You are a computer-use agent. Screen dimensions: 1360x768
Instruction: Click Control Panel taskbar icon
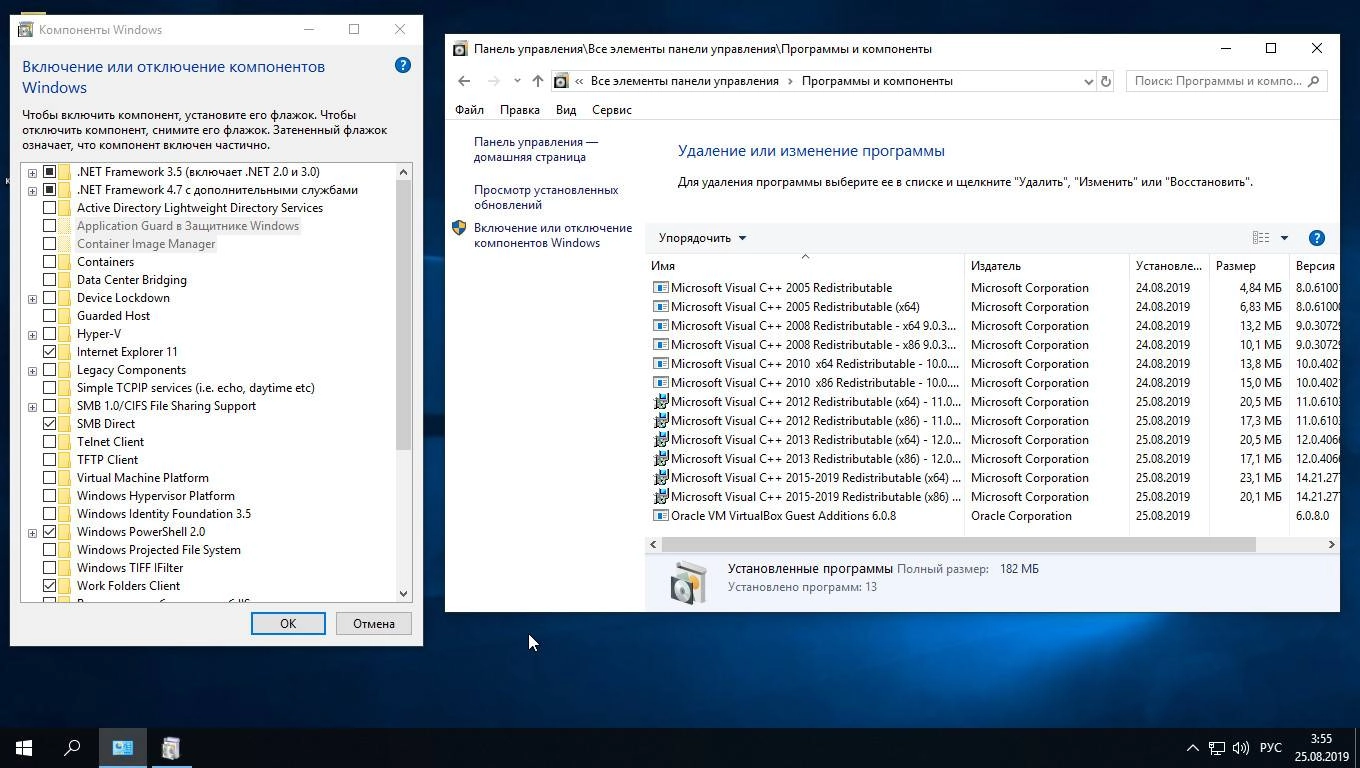(123, 748)
